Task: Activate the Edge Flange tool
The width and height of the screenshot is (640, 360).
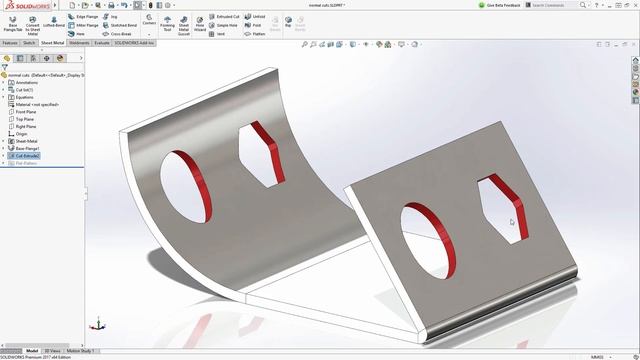Action: point(83,17)
